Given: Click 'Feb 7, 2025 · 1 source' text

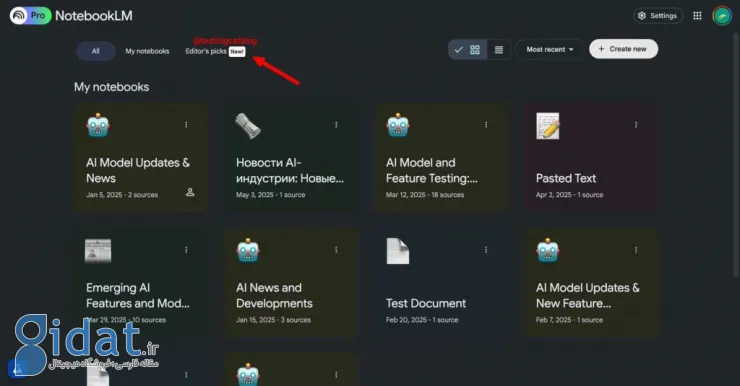Looking at the screenshot, I should click(x=569, y=320).
